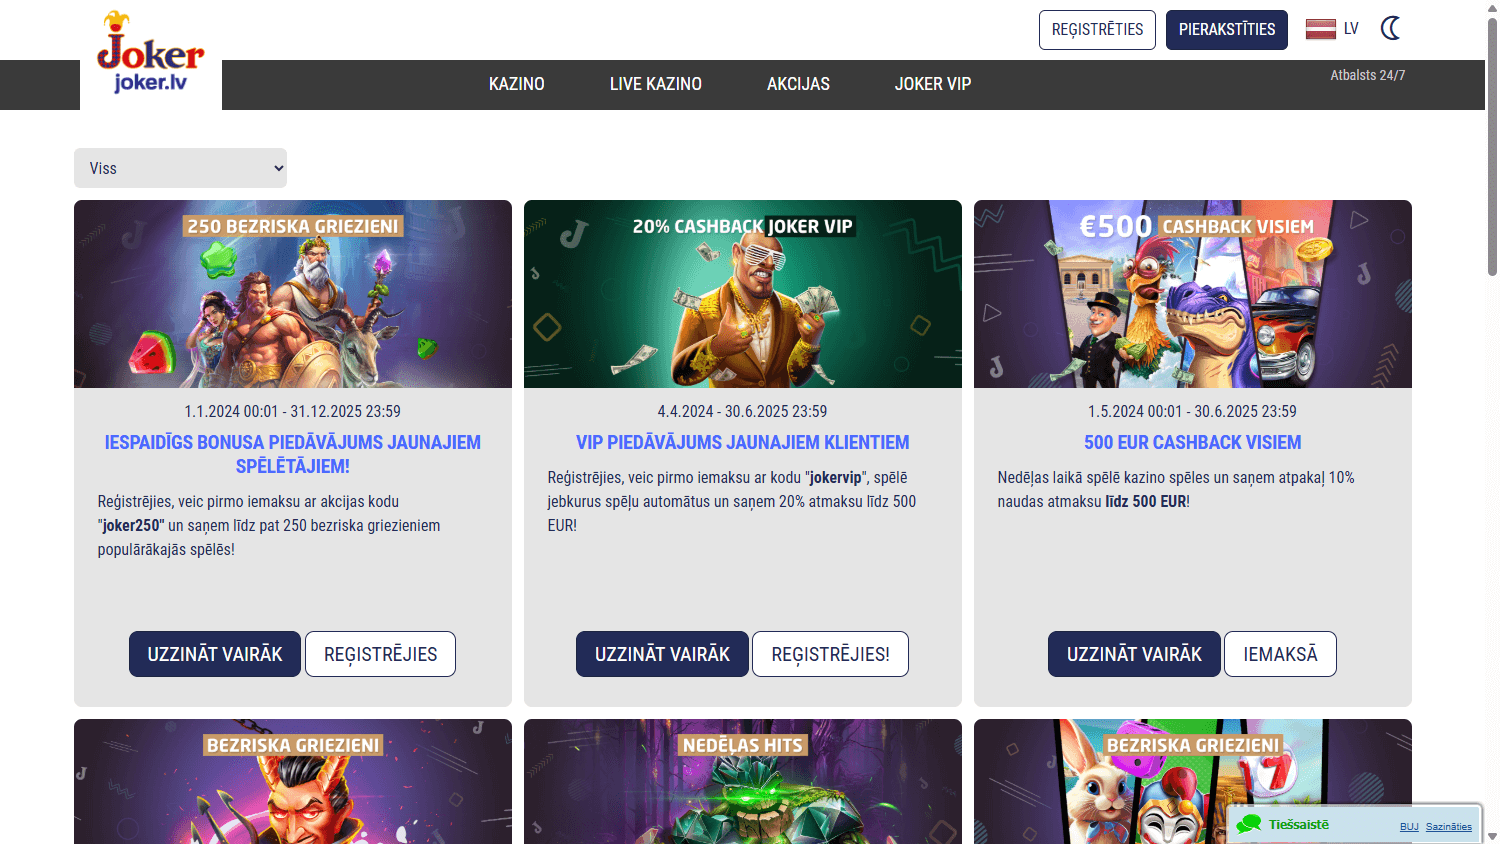
Task: Open the KAZINO menu
Action: tap(516, 84)
